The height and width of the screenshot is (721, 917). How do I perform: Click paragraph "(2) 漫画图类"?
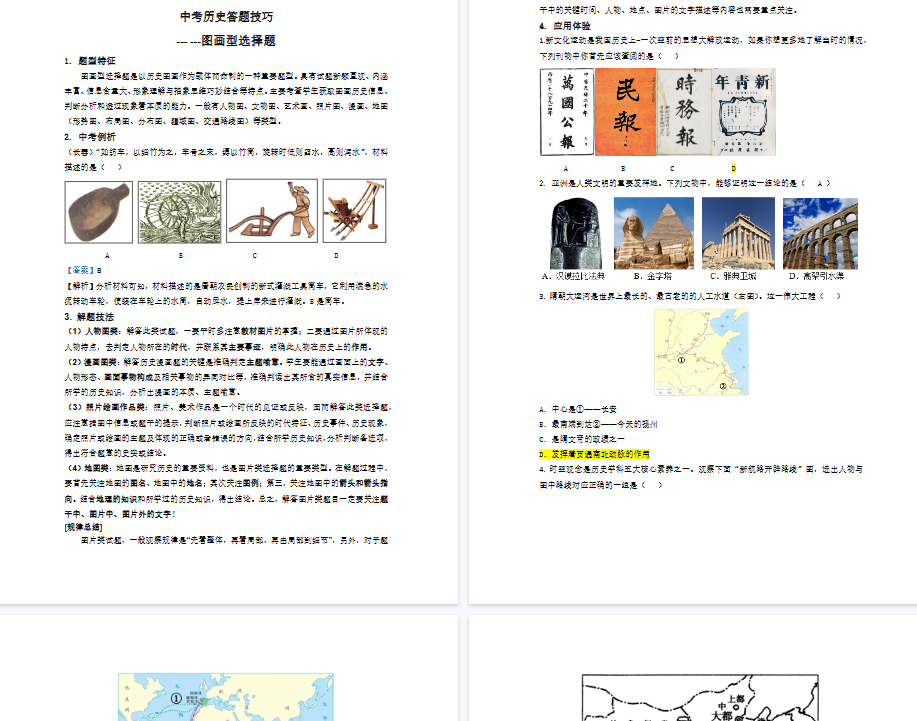[x=226, y=377]
